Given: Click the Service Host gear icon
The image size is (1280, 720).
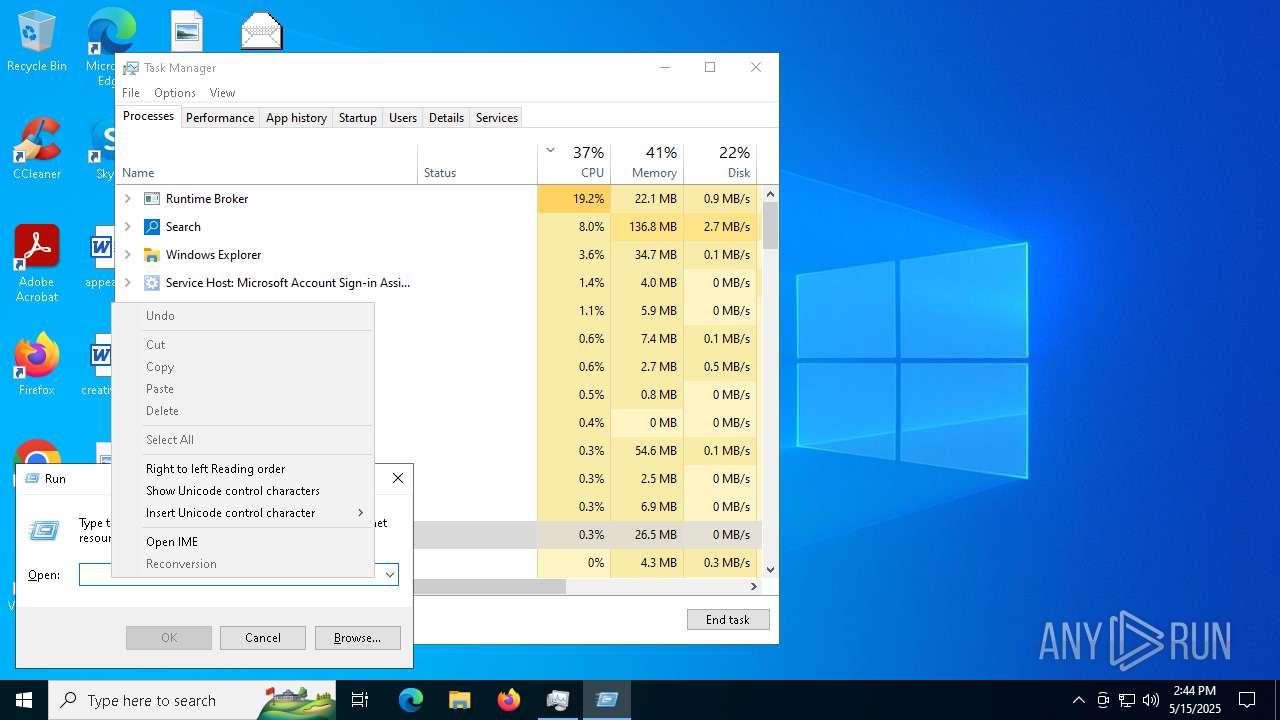Looking at the screenshot, I should coord(152,283).
